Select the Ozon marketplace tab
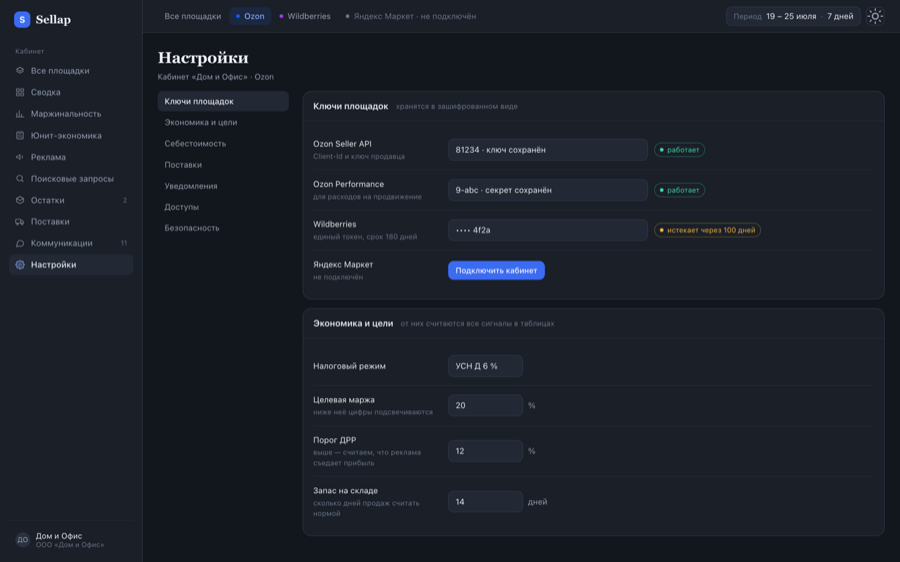The image size is (900, 562). (250, 16)
